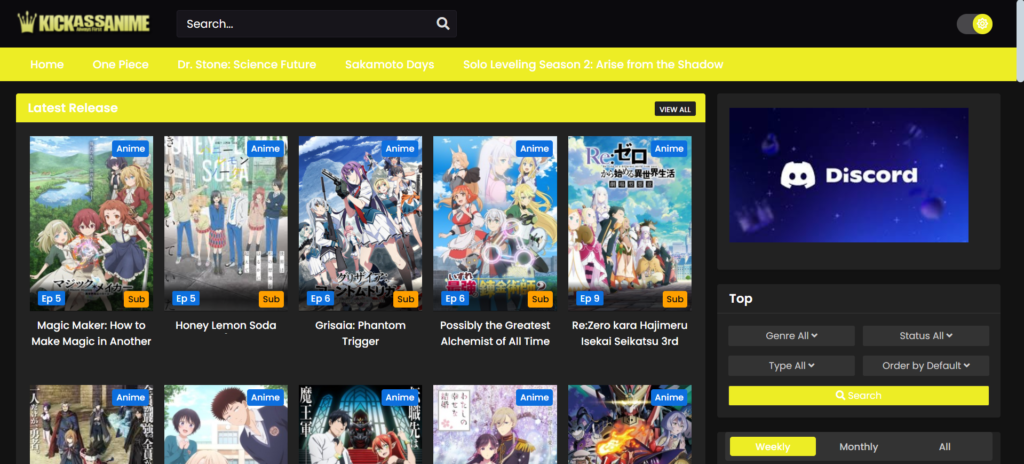
Task: Toggle the dark/light theme switch
Action: (x=974, y=24)
